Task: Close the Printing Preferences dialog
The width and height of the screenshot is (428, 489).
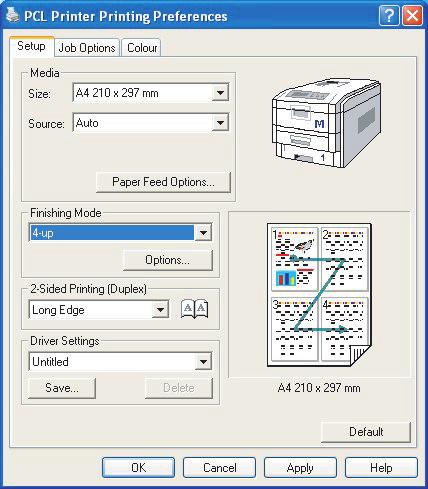Action: (x=412, y=15)
